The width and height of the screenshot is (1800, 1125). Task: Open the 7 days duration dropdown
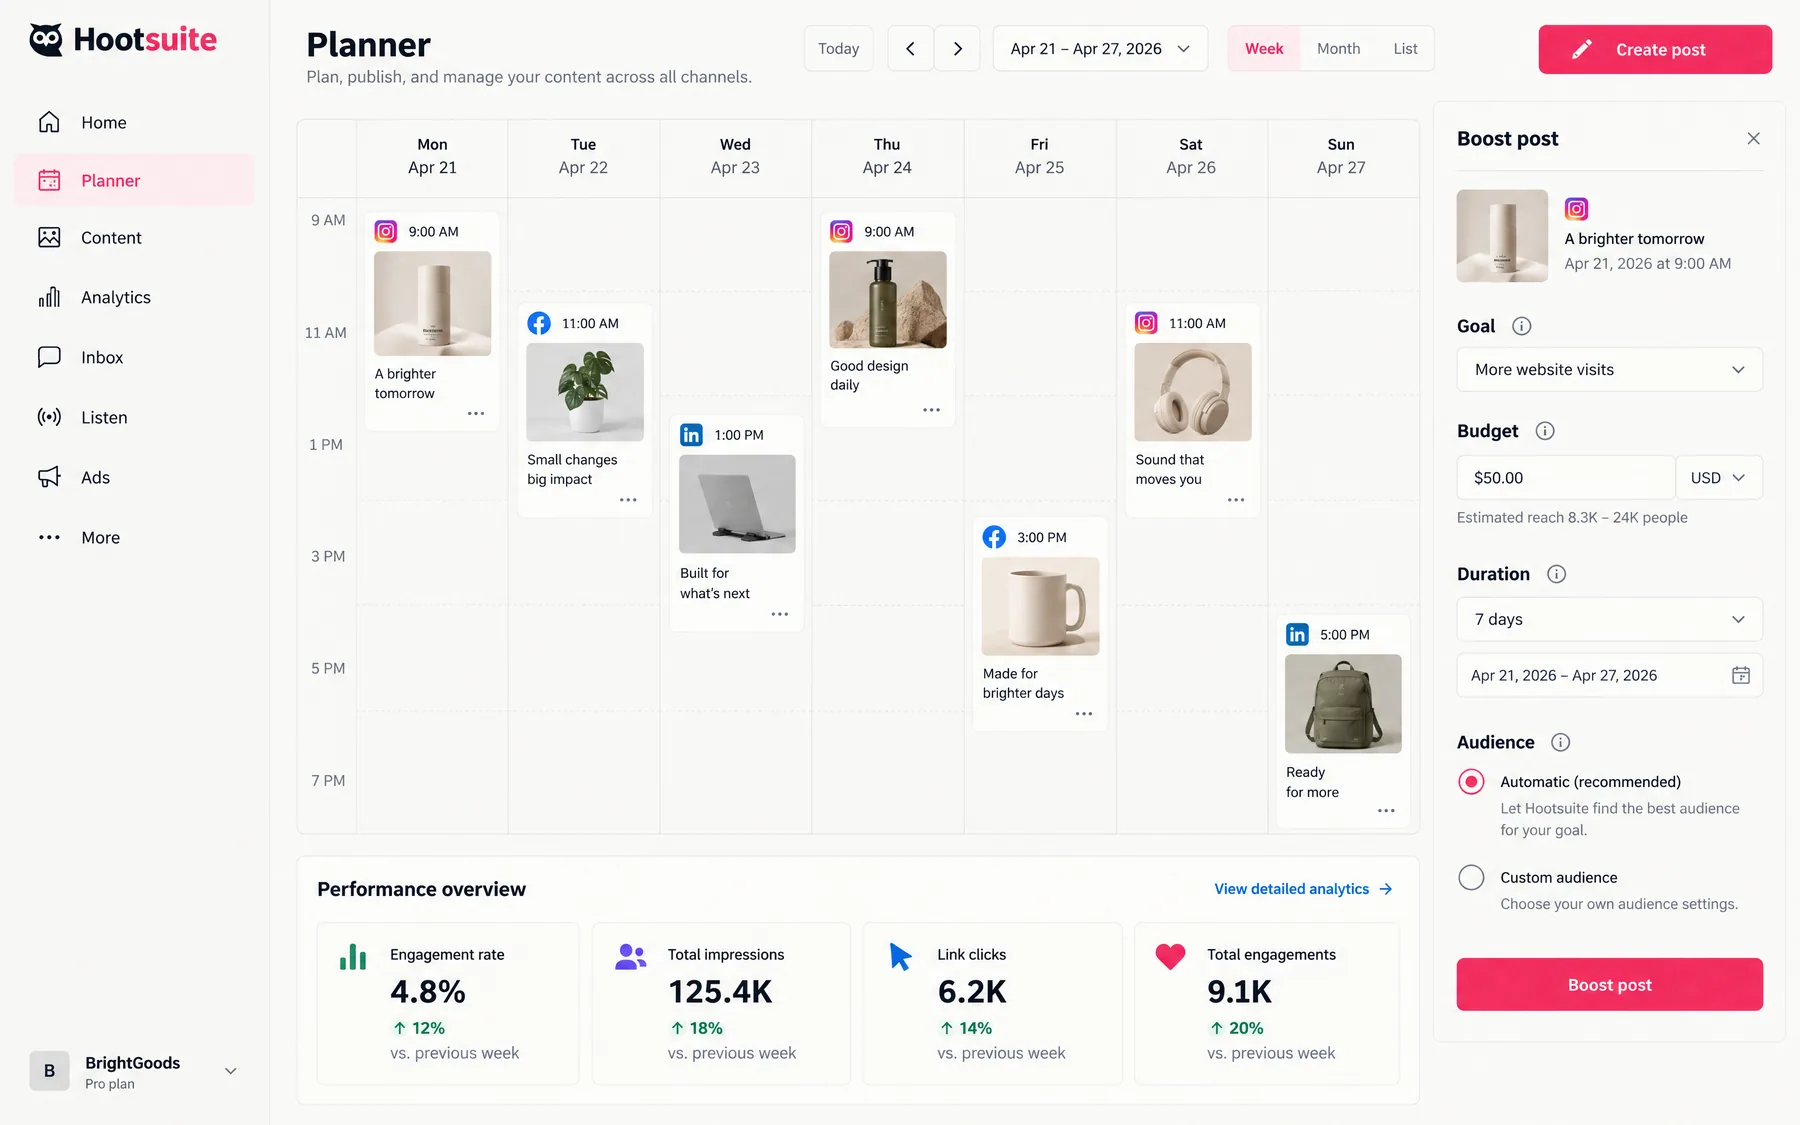tap(1609, 619)
